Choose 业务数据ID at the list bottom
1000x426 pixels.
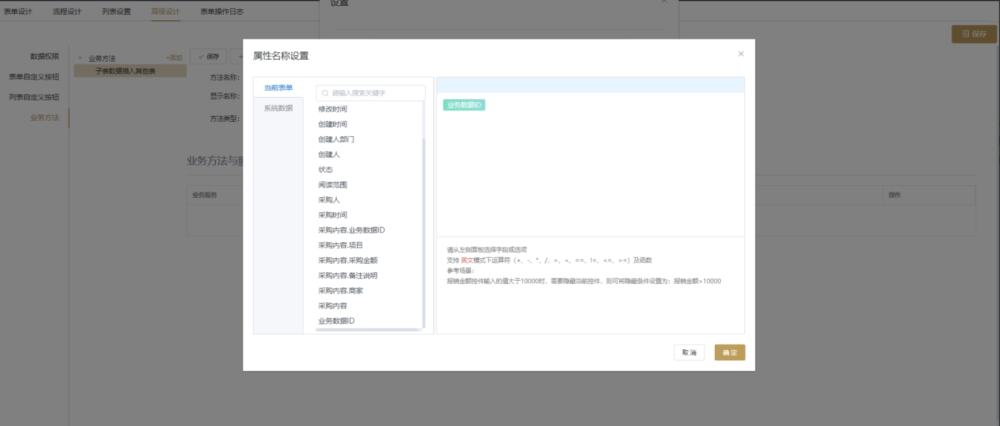coord(336,320)
